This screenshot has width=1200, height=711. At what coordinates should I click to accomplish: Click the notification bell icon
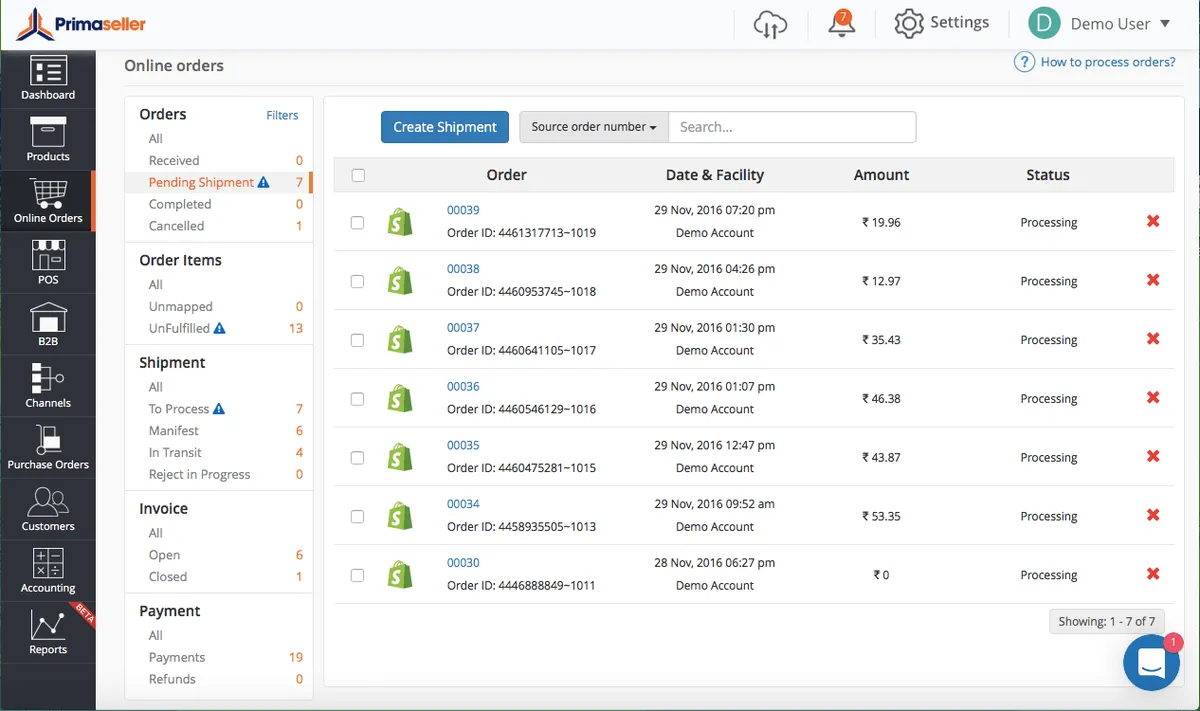(842, 24)
